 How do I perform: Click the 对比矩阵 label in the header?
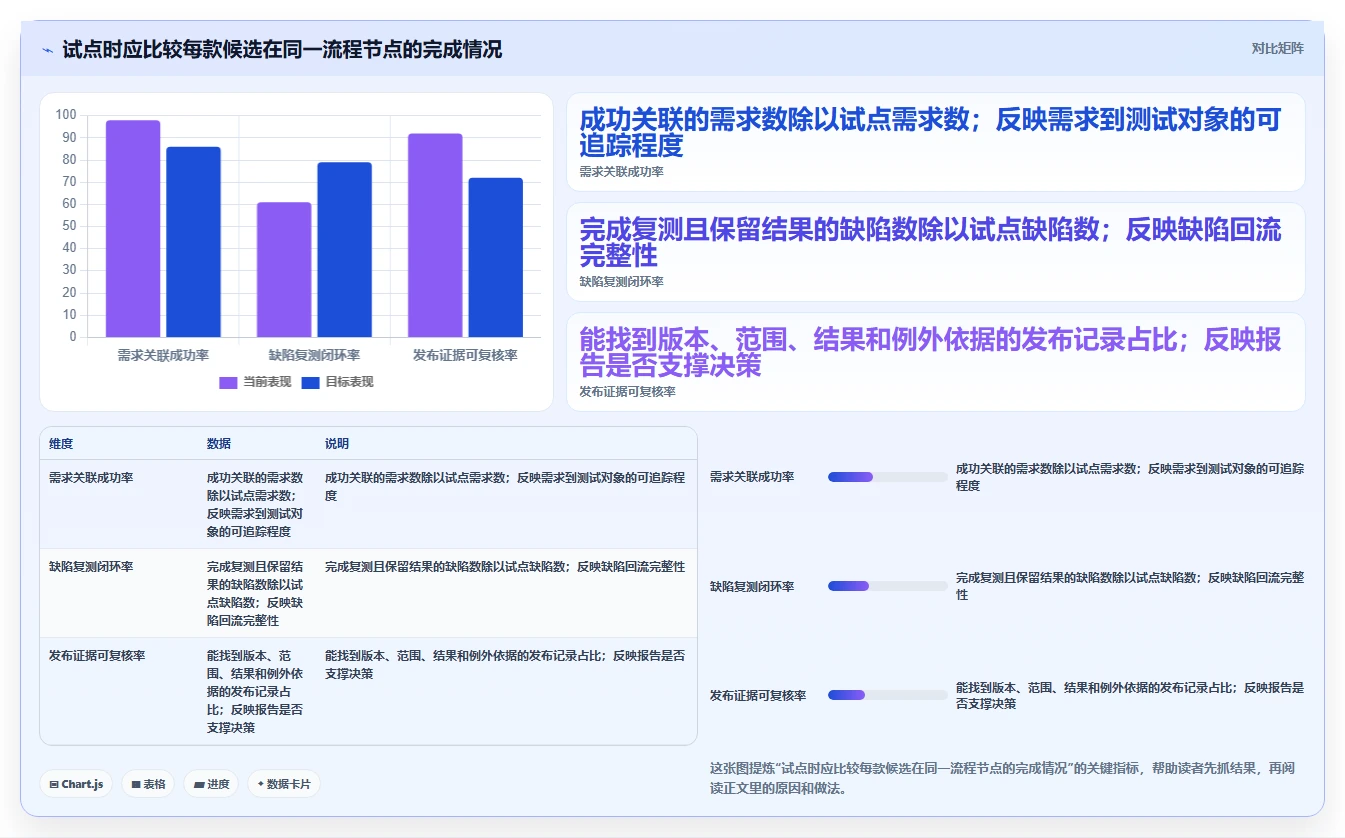click(1277, 48)
